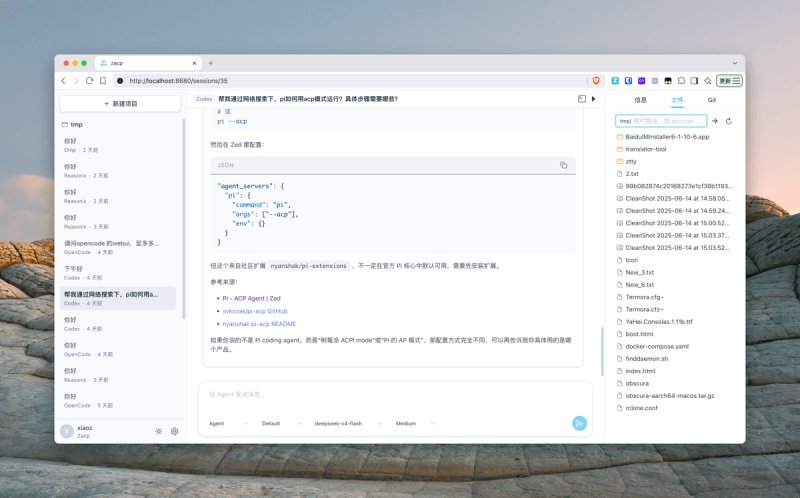This screenshot has width=800, height=498.
Task: Open settings gear next to xiaoz
Action: [174, 431]
